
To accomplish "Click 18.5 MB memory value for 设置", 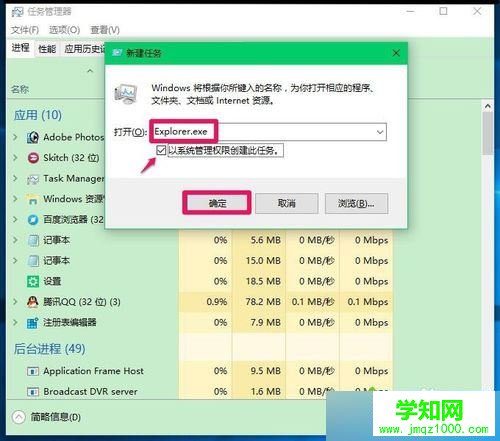I will (263, 281).
